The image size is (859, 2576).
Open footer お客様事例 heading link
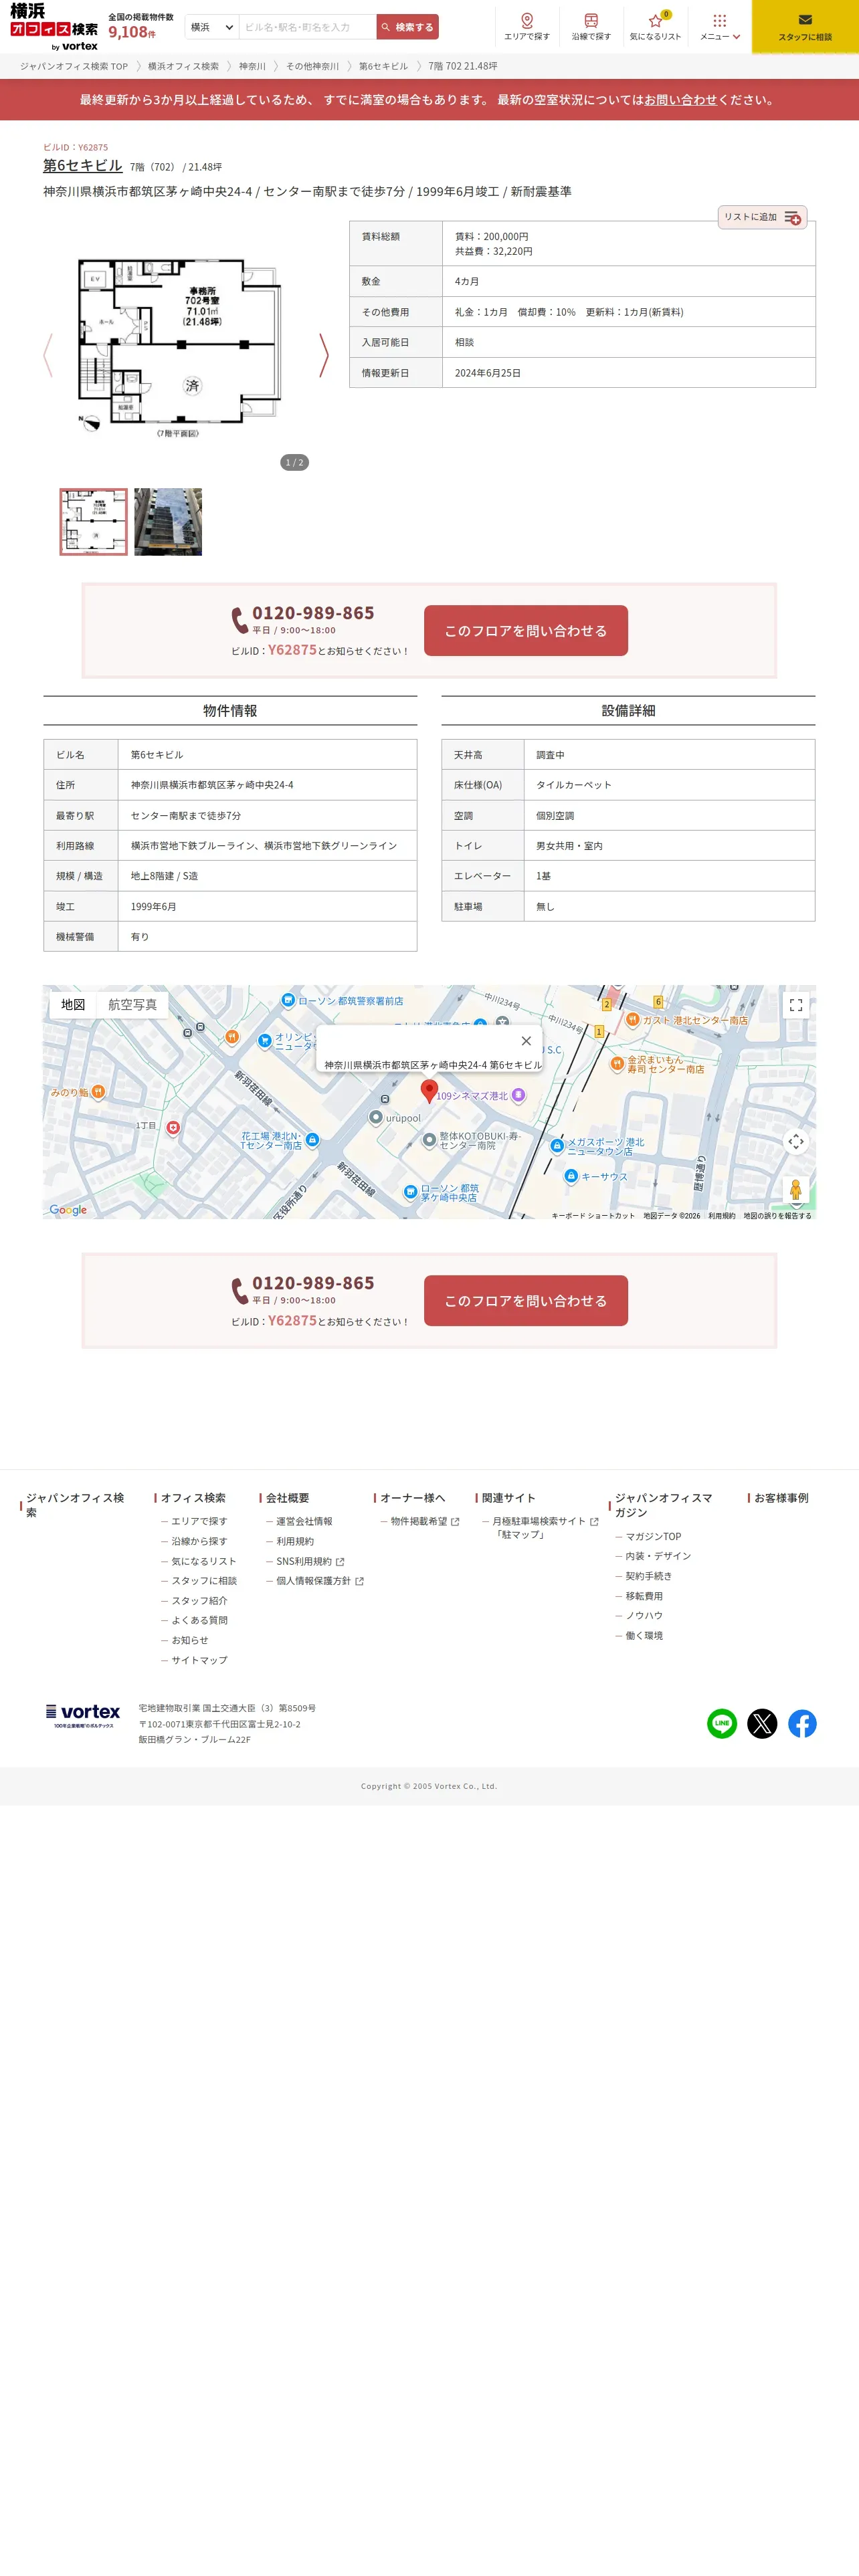coord(781,1498)
